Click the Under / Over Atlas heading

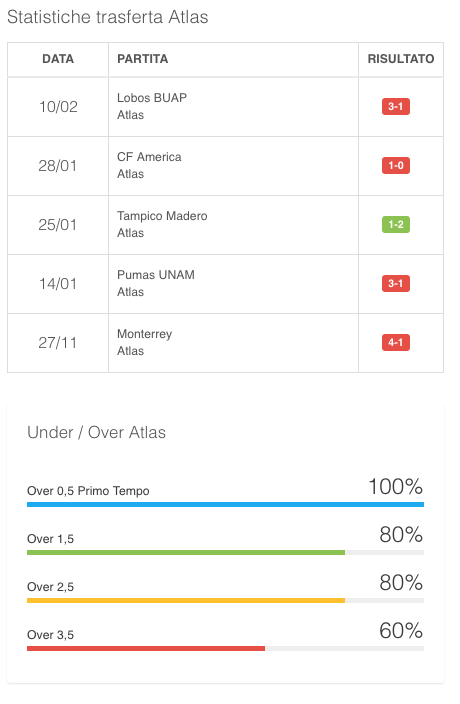pyautogui.click(x=96, y=432)
